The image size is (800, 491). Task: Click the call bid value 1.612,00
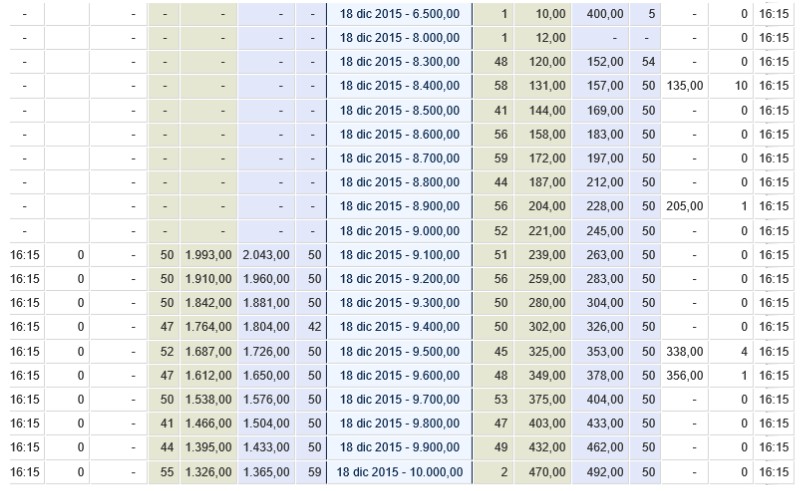pyautogui.click(x=208, y=375)
